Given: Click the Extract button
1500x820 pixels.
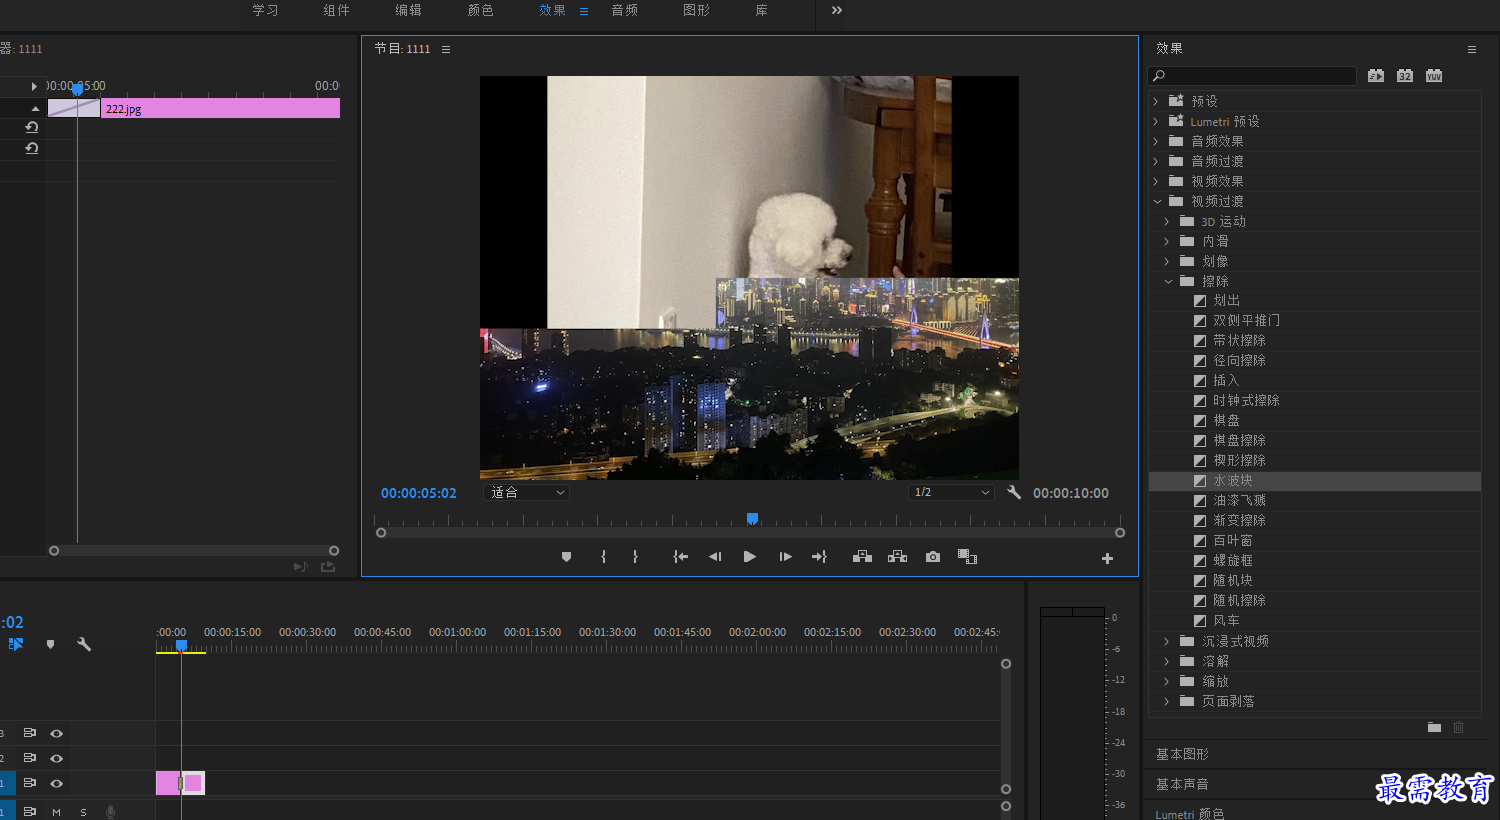Looking at the screenshot, I should (898, 557).
